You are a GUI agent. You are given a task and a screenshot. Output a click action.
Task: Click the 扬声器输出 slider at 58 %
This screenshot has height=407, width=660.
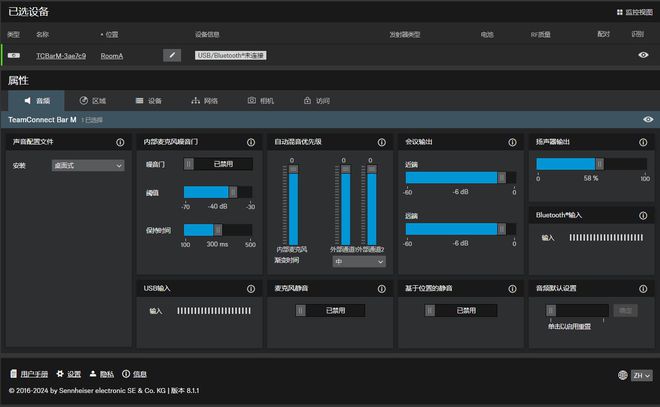tap(591, 164)
